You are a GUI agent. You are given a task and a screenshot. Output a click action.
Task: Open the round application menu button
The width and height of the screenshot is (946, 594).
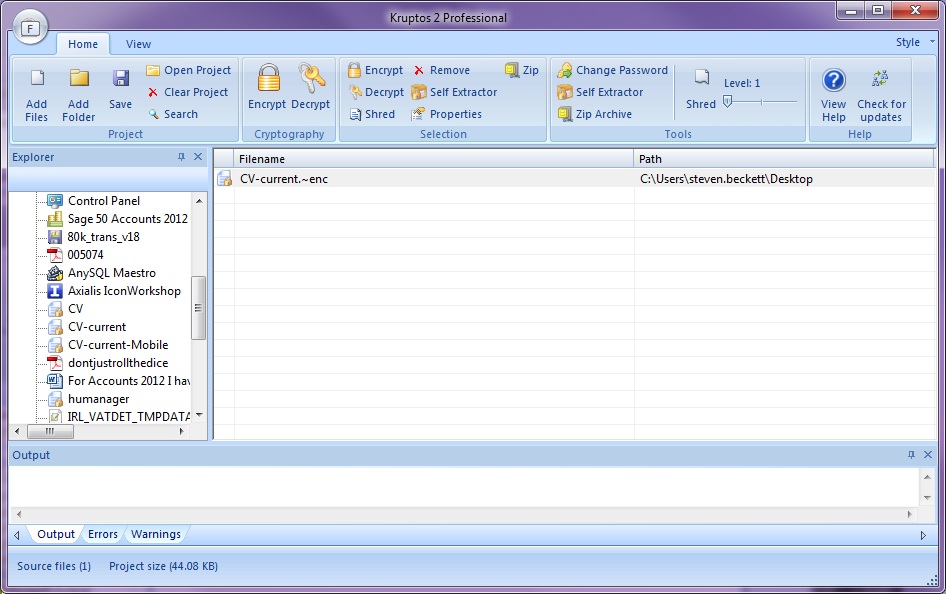(x=30, y=28)
